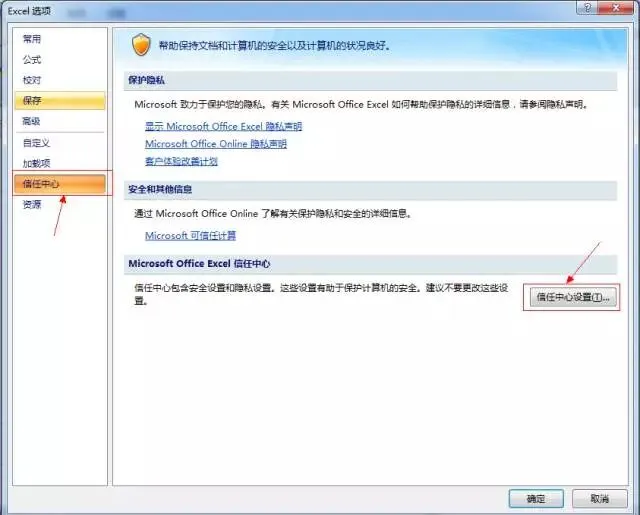The height and width of the screenshot is (515, 640).
Task: Click the Excel 选项 title text
Action: click(29, 11)
